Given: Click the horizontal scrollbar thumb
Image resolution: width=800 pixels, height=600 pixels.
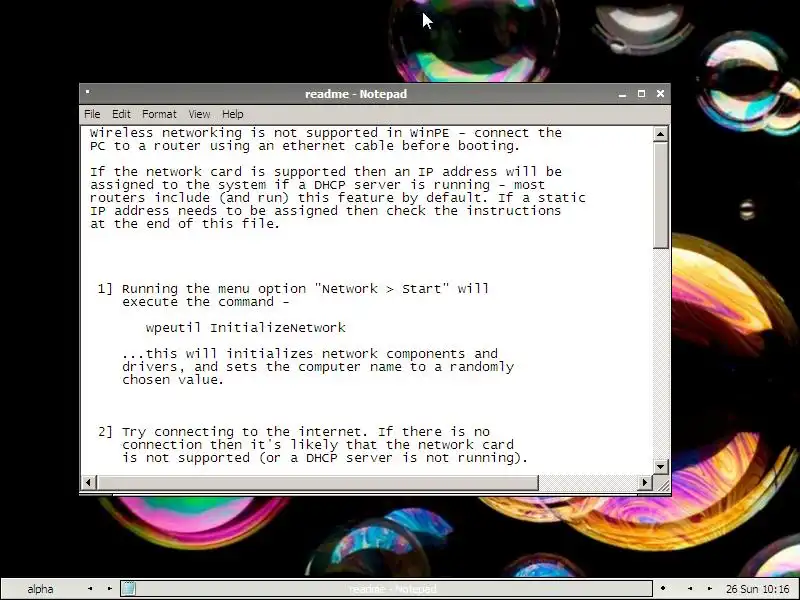Looking at the screenshot, I should point(317,482).
